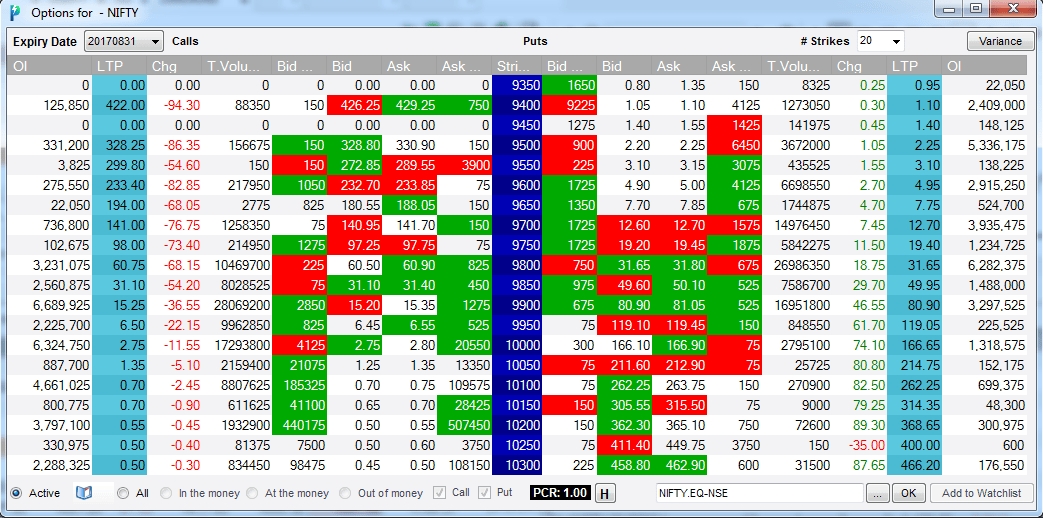
Task: Click the symbol input field NIFTY.EQ-NSE
Action: (760, 493)
